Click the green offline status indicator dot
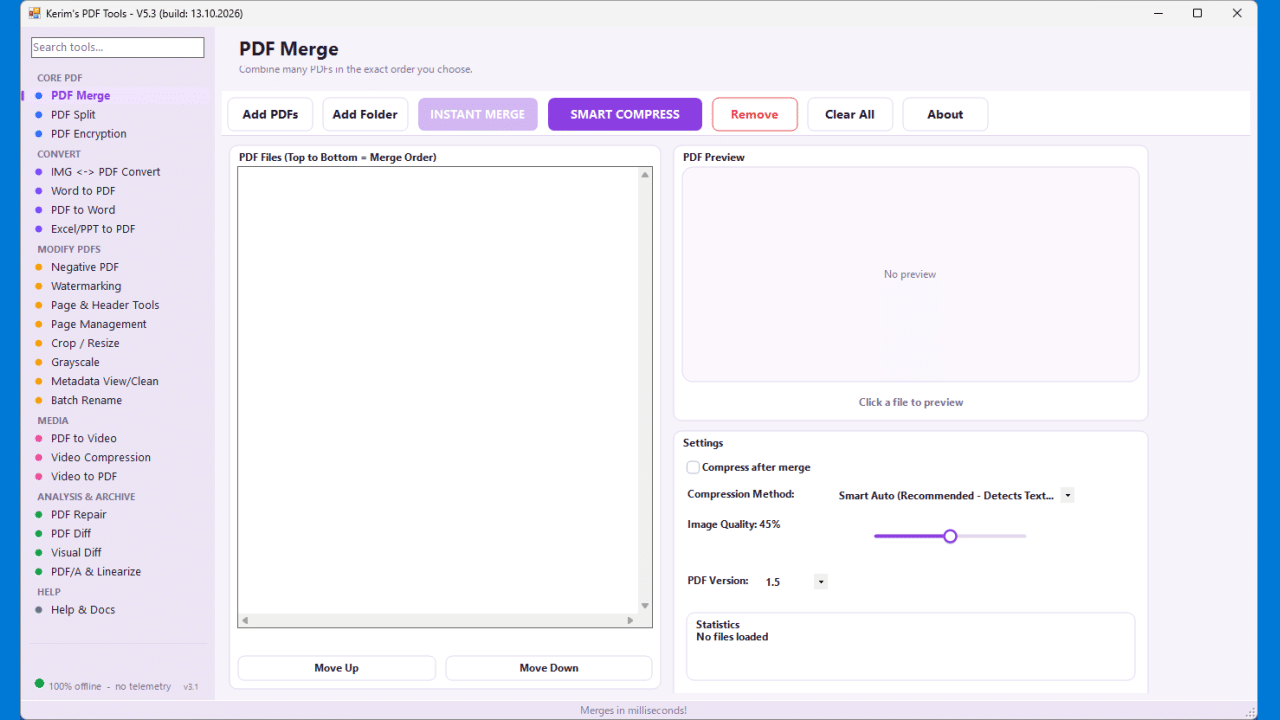 [39, 684]
